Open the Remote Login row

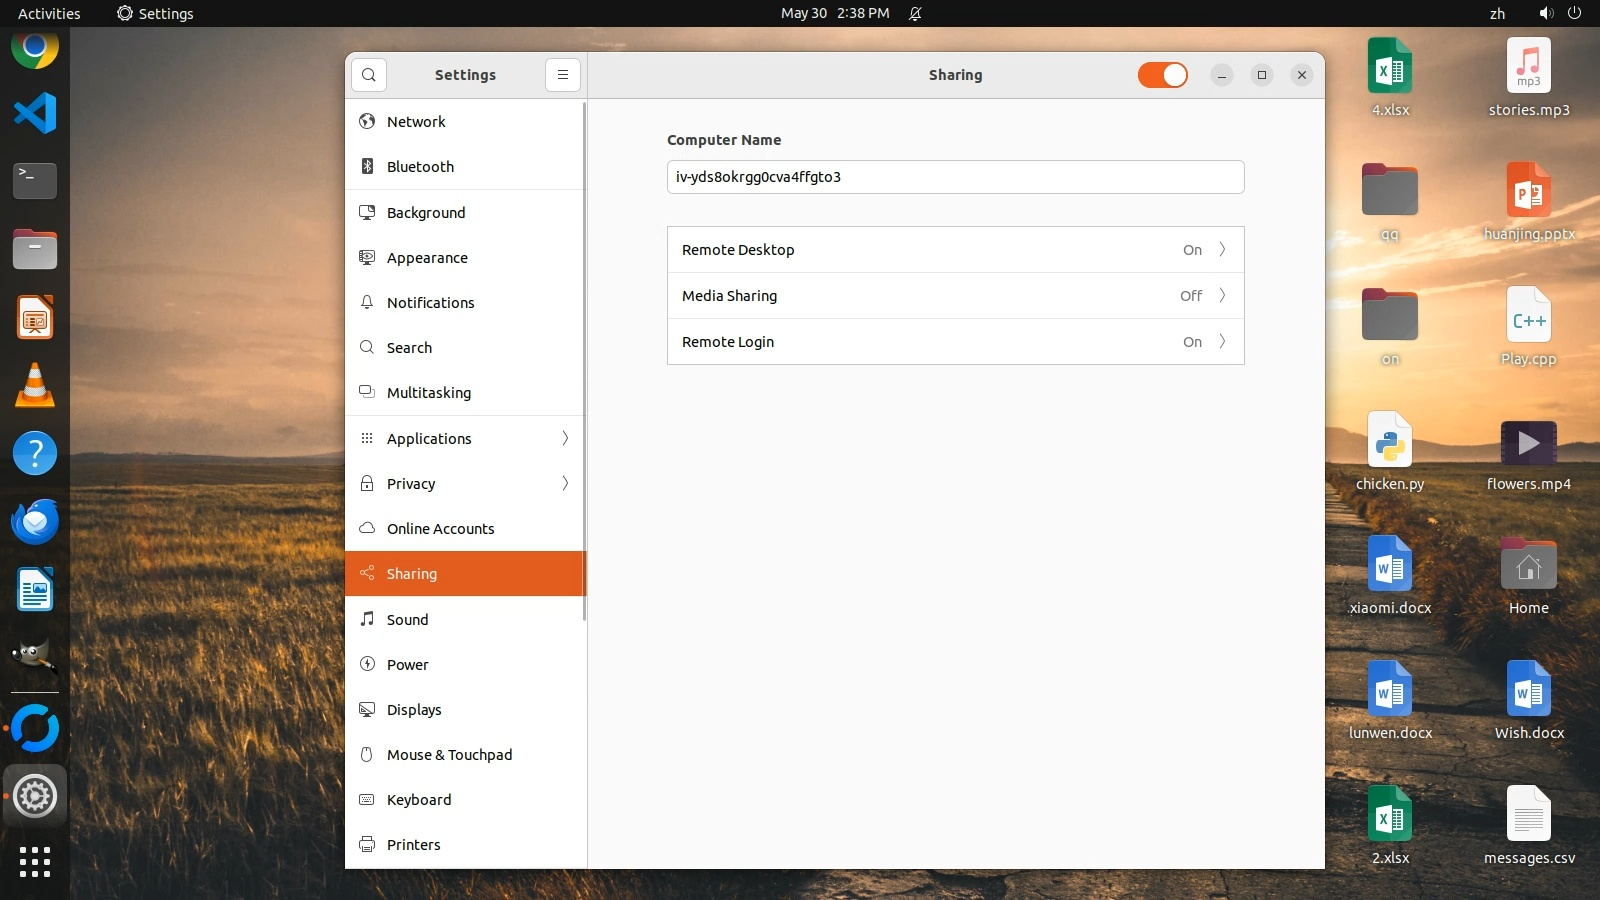[x=955, y=342]
